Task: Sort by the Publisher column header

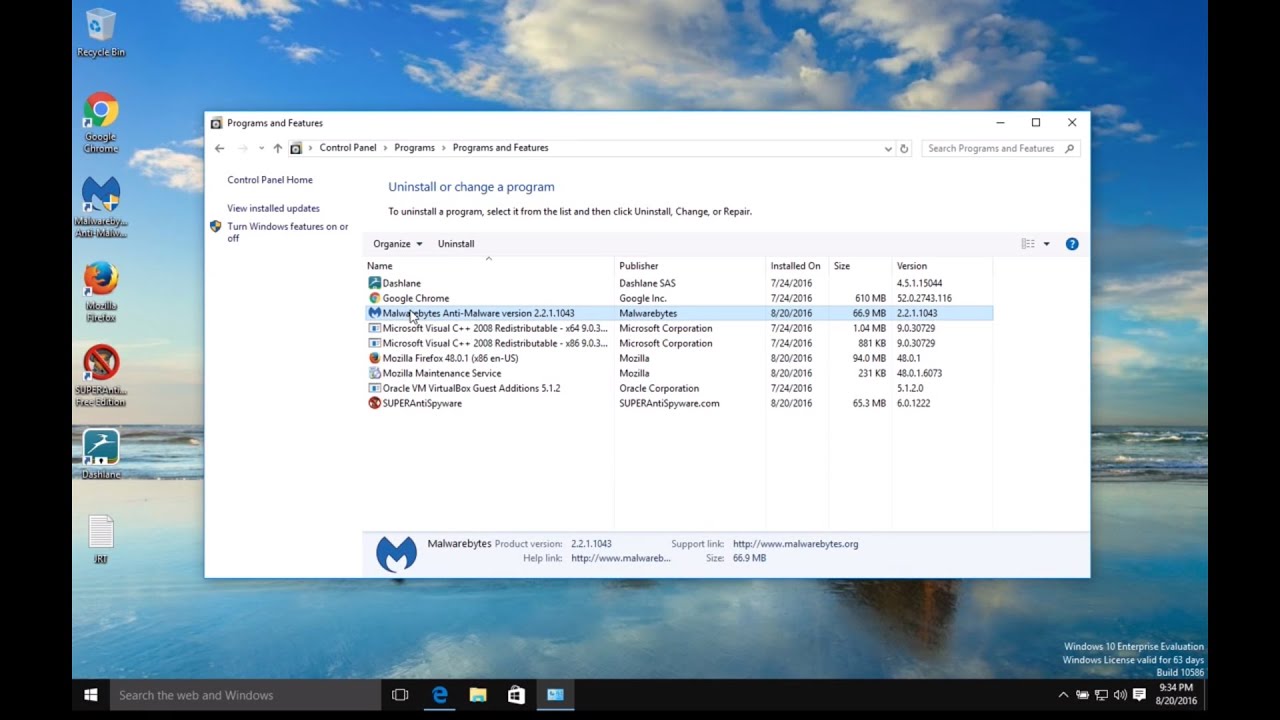Action: point(690,266)
